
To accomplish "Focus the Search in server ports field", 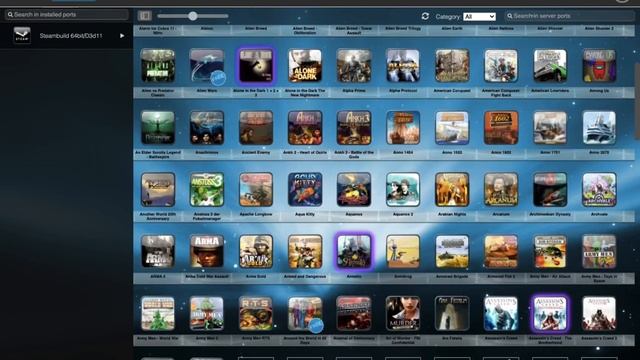I will point(569,16).
